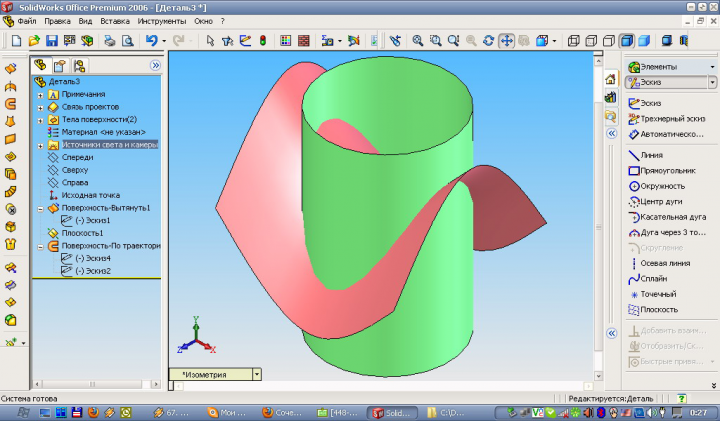Open the *Изометрия view dropdown

pos(257,374)
